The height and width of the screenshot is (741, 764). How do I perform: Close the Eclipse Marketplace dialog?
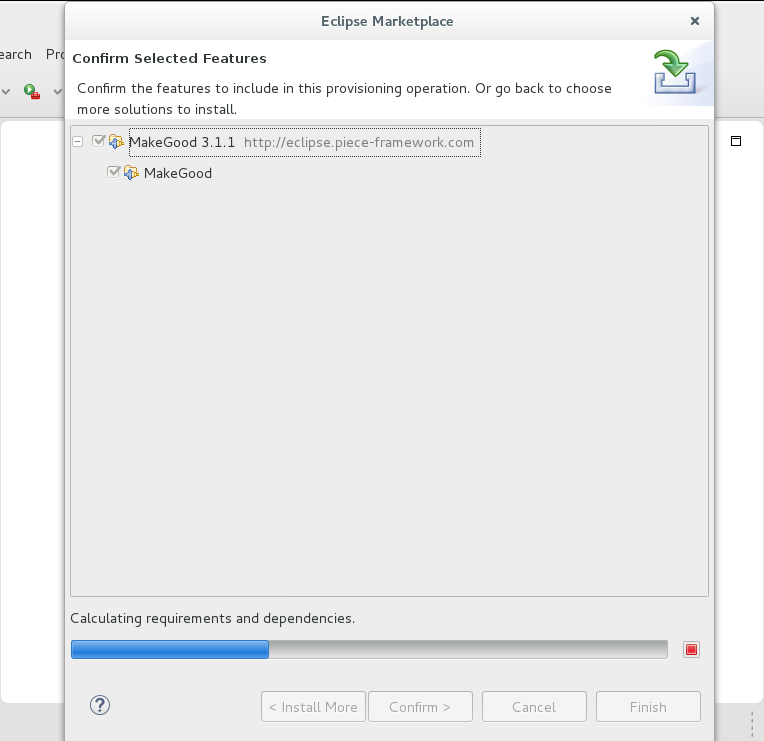click(695, 21)
